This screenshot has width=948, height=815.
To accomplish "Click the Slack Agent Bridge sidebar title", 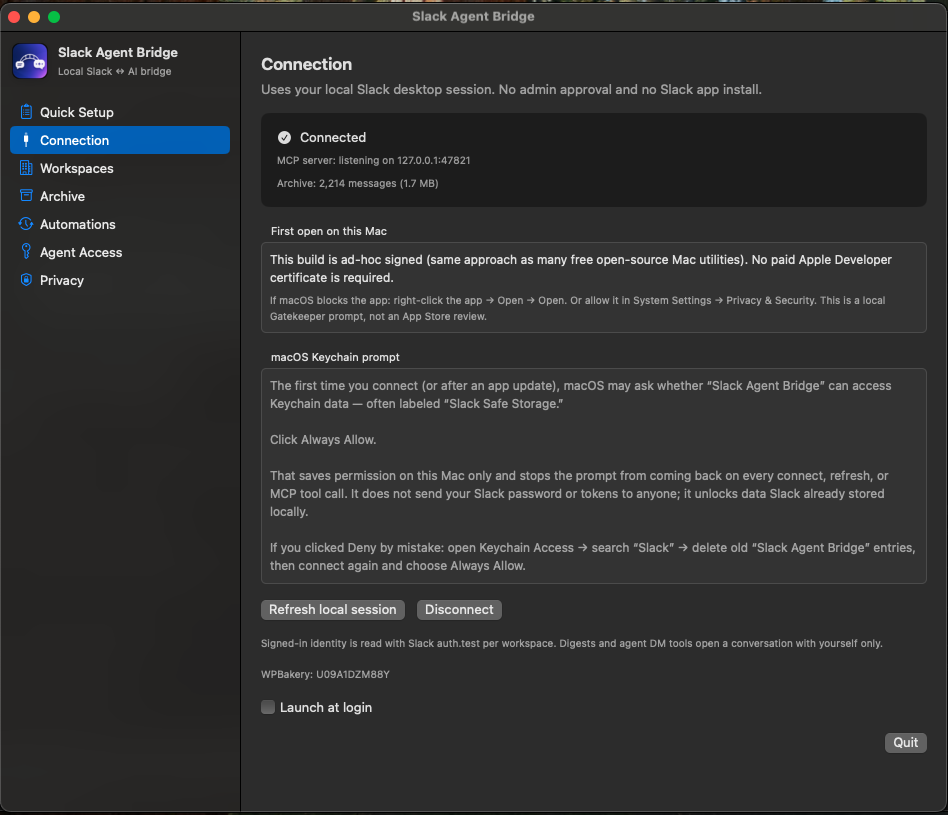I will click(118, 52).
